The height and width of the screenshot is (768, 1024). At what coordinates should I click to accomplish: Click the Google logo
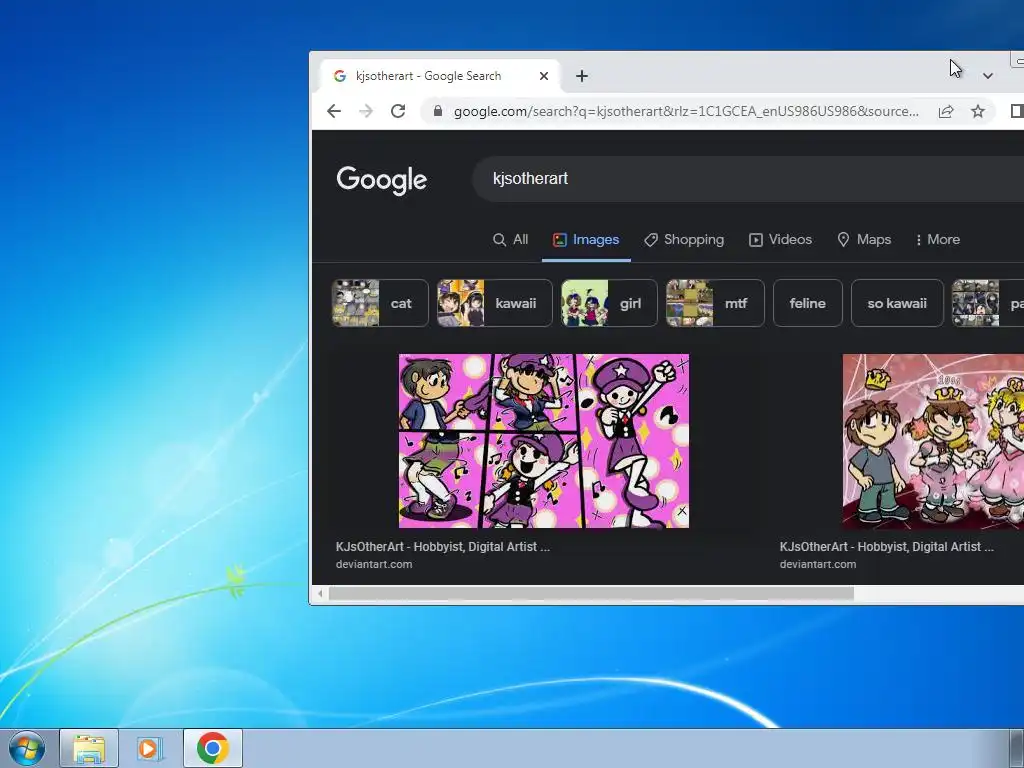click(x=381, y=180)
